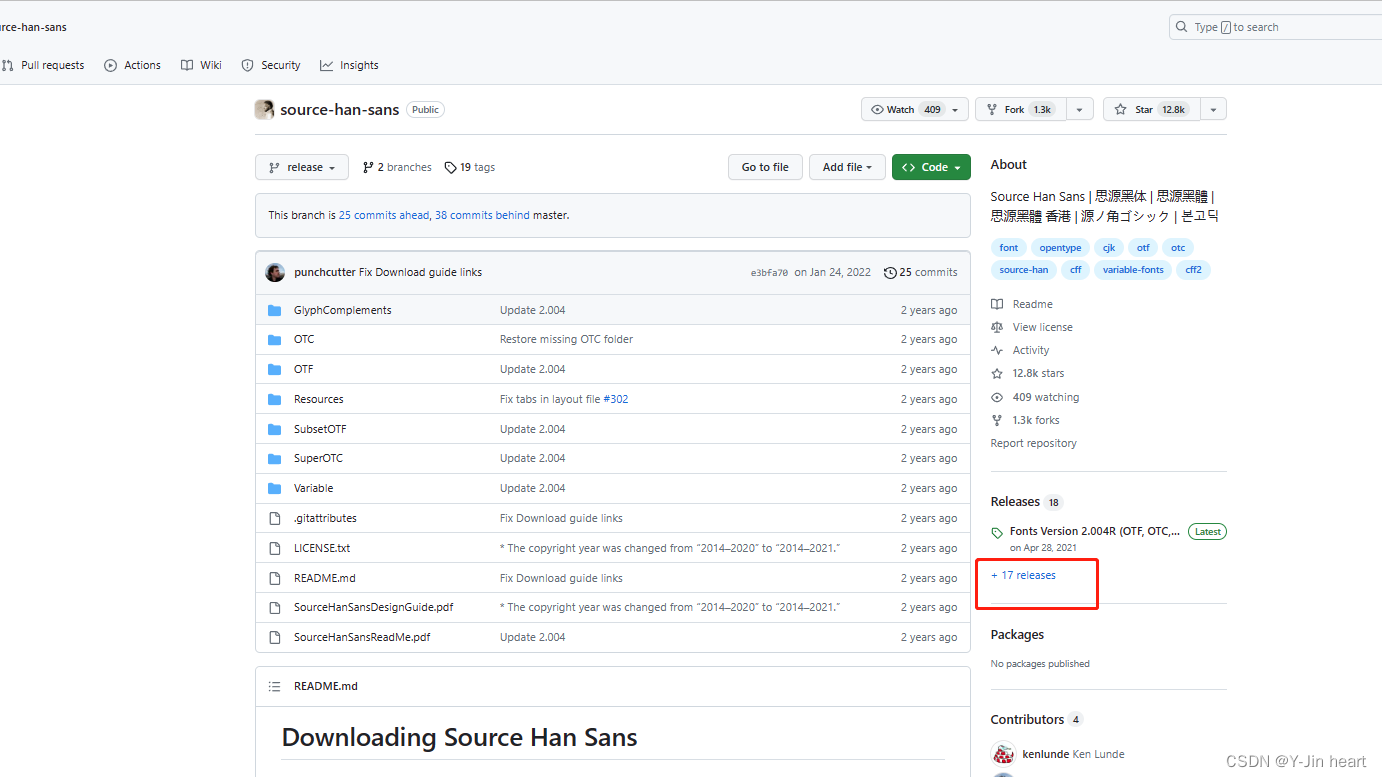The image size is (1382, 777).
Task: Click the Readme book icon in About
Action: point(997,304)
